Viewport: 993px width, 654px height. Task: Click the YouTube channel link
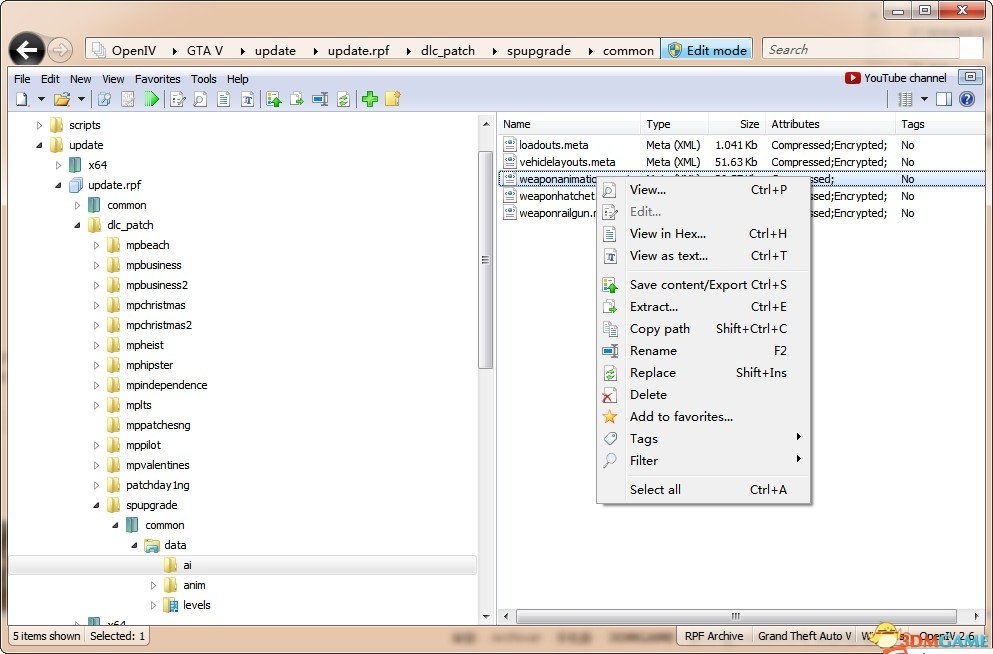(x=905, y=78)
